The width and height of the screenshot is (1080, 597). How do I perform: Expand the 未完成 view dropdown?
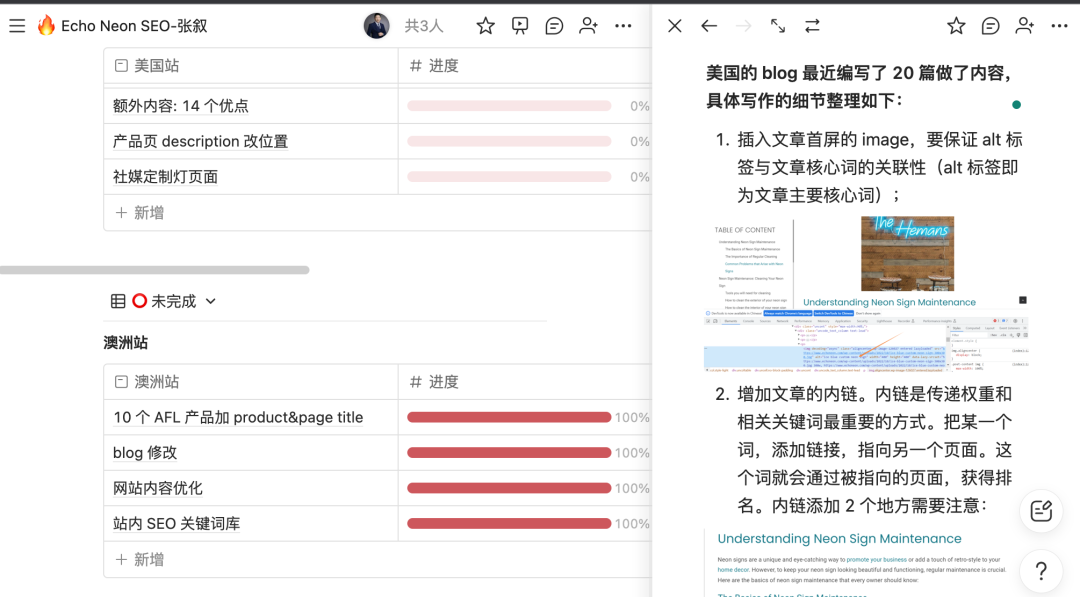pos(210,301)
